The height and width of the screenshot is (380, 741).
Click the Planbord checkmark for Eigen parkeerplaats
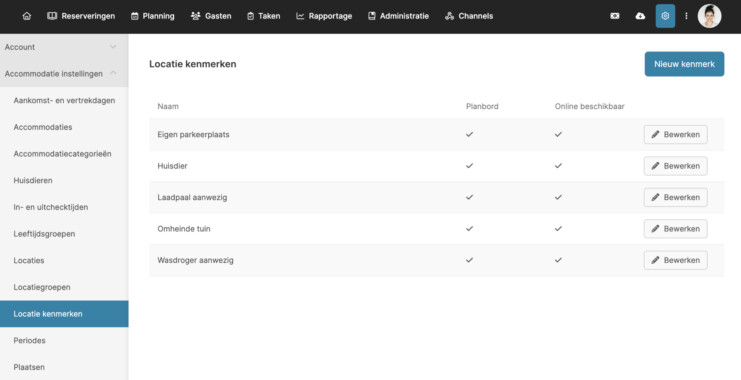coord(469,135)
